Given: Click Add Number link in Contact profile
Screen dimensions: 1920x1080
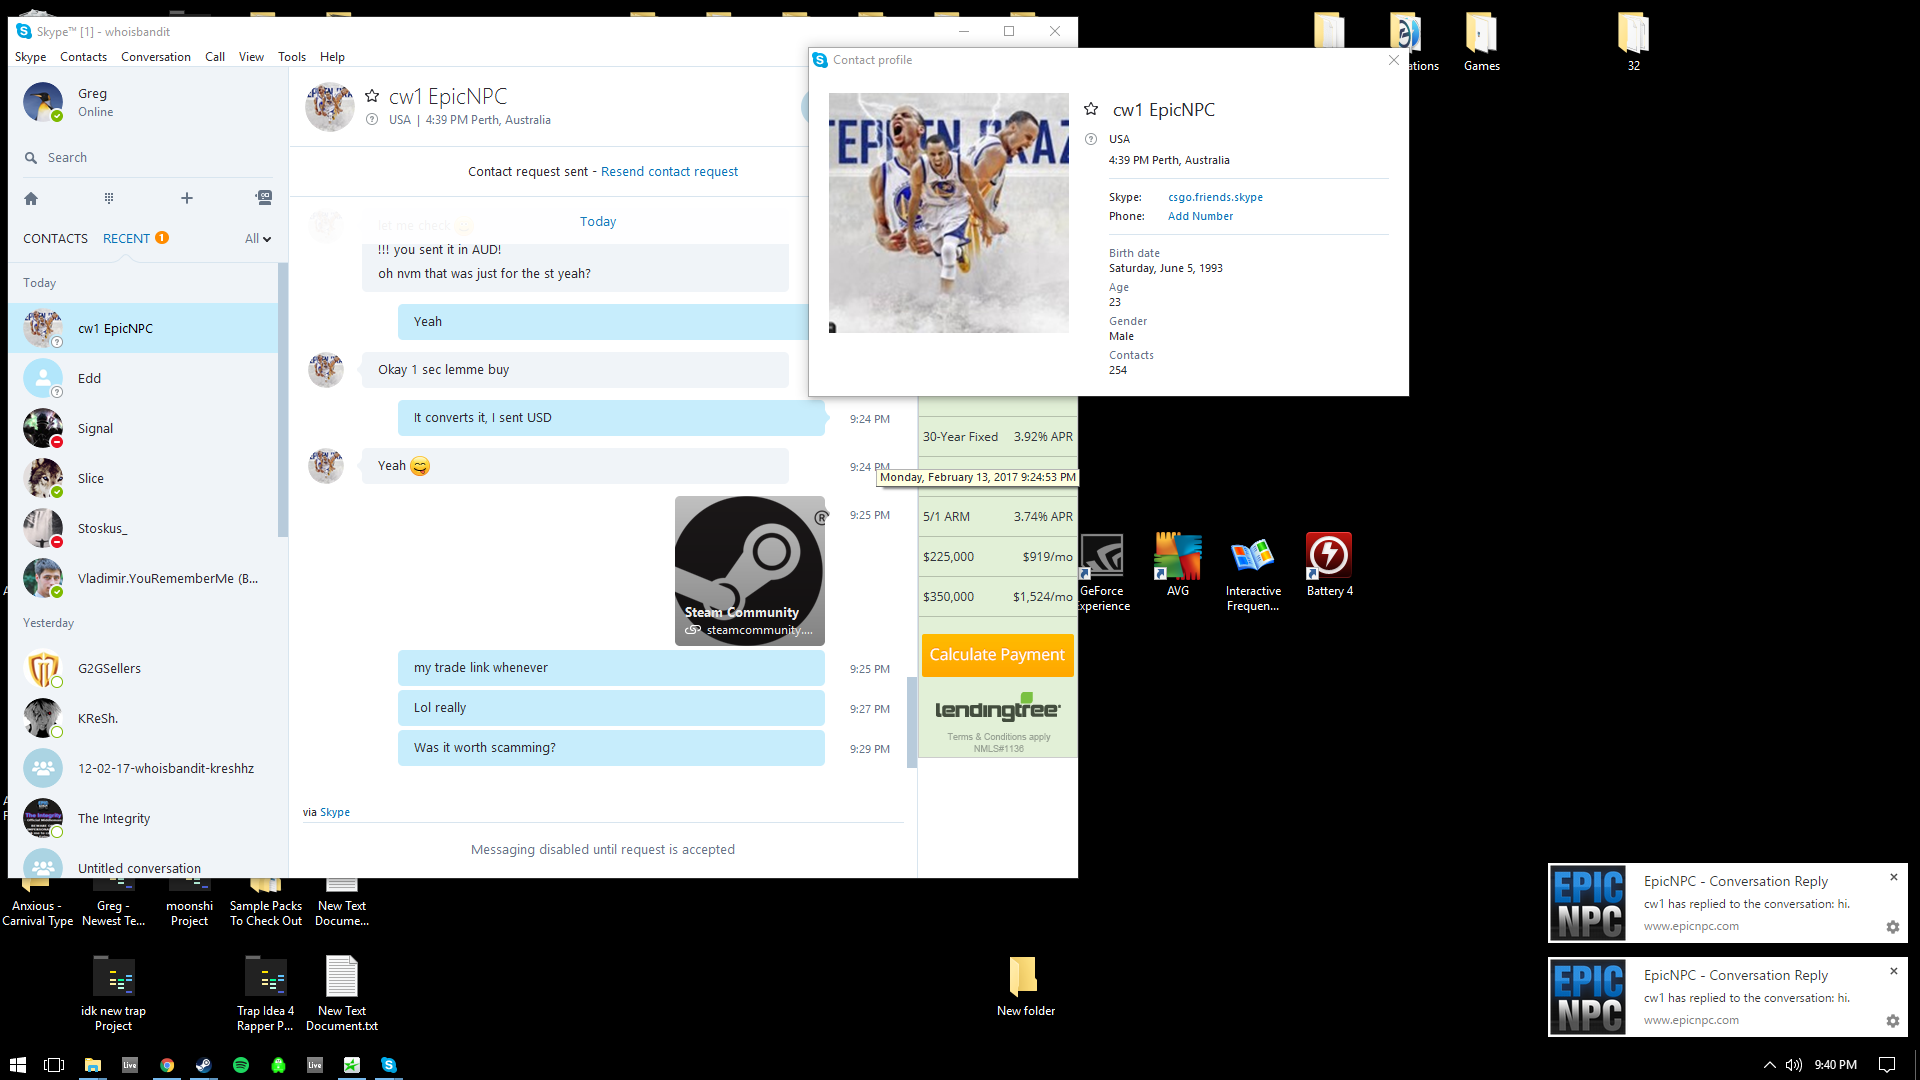Looking at the screenshot, I should click(1200, 217).
